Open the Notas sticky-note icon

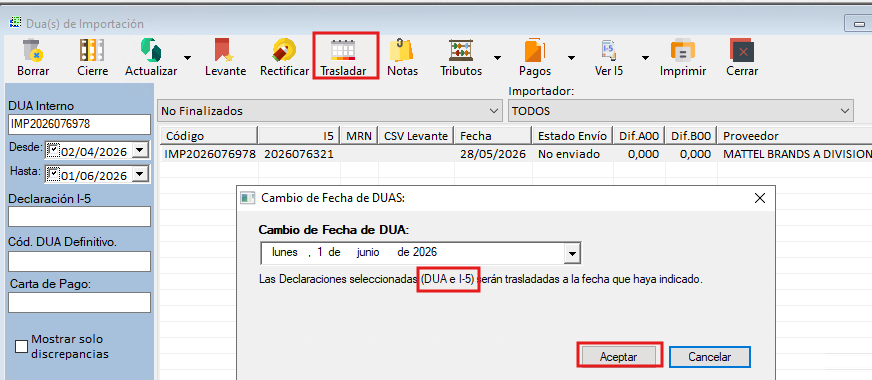402,50
